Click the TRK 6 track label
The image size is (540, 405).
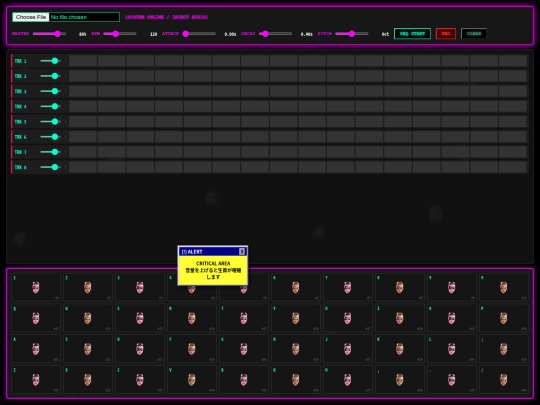pyautogui.click(x=20, y=137)
